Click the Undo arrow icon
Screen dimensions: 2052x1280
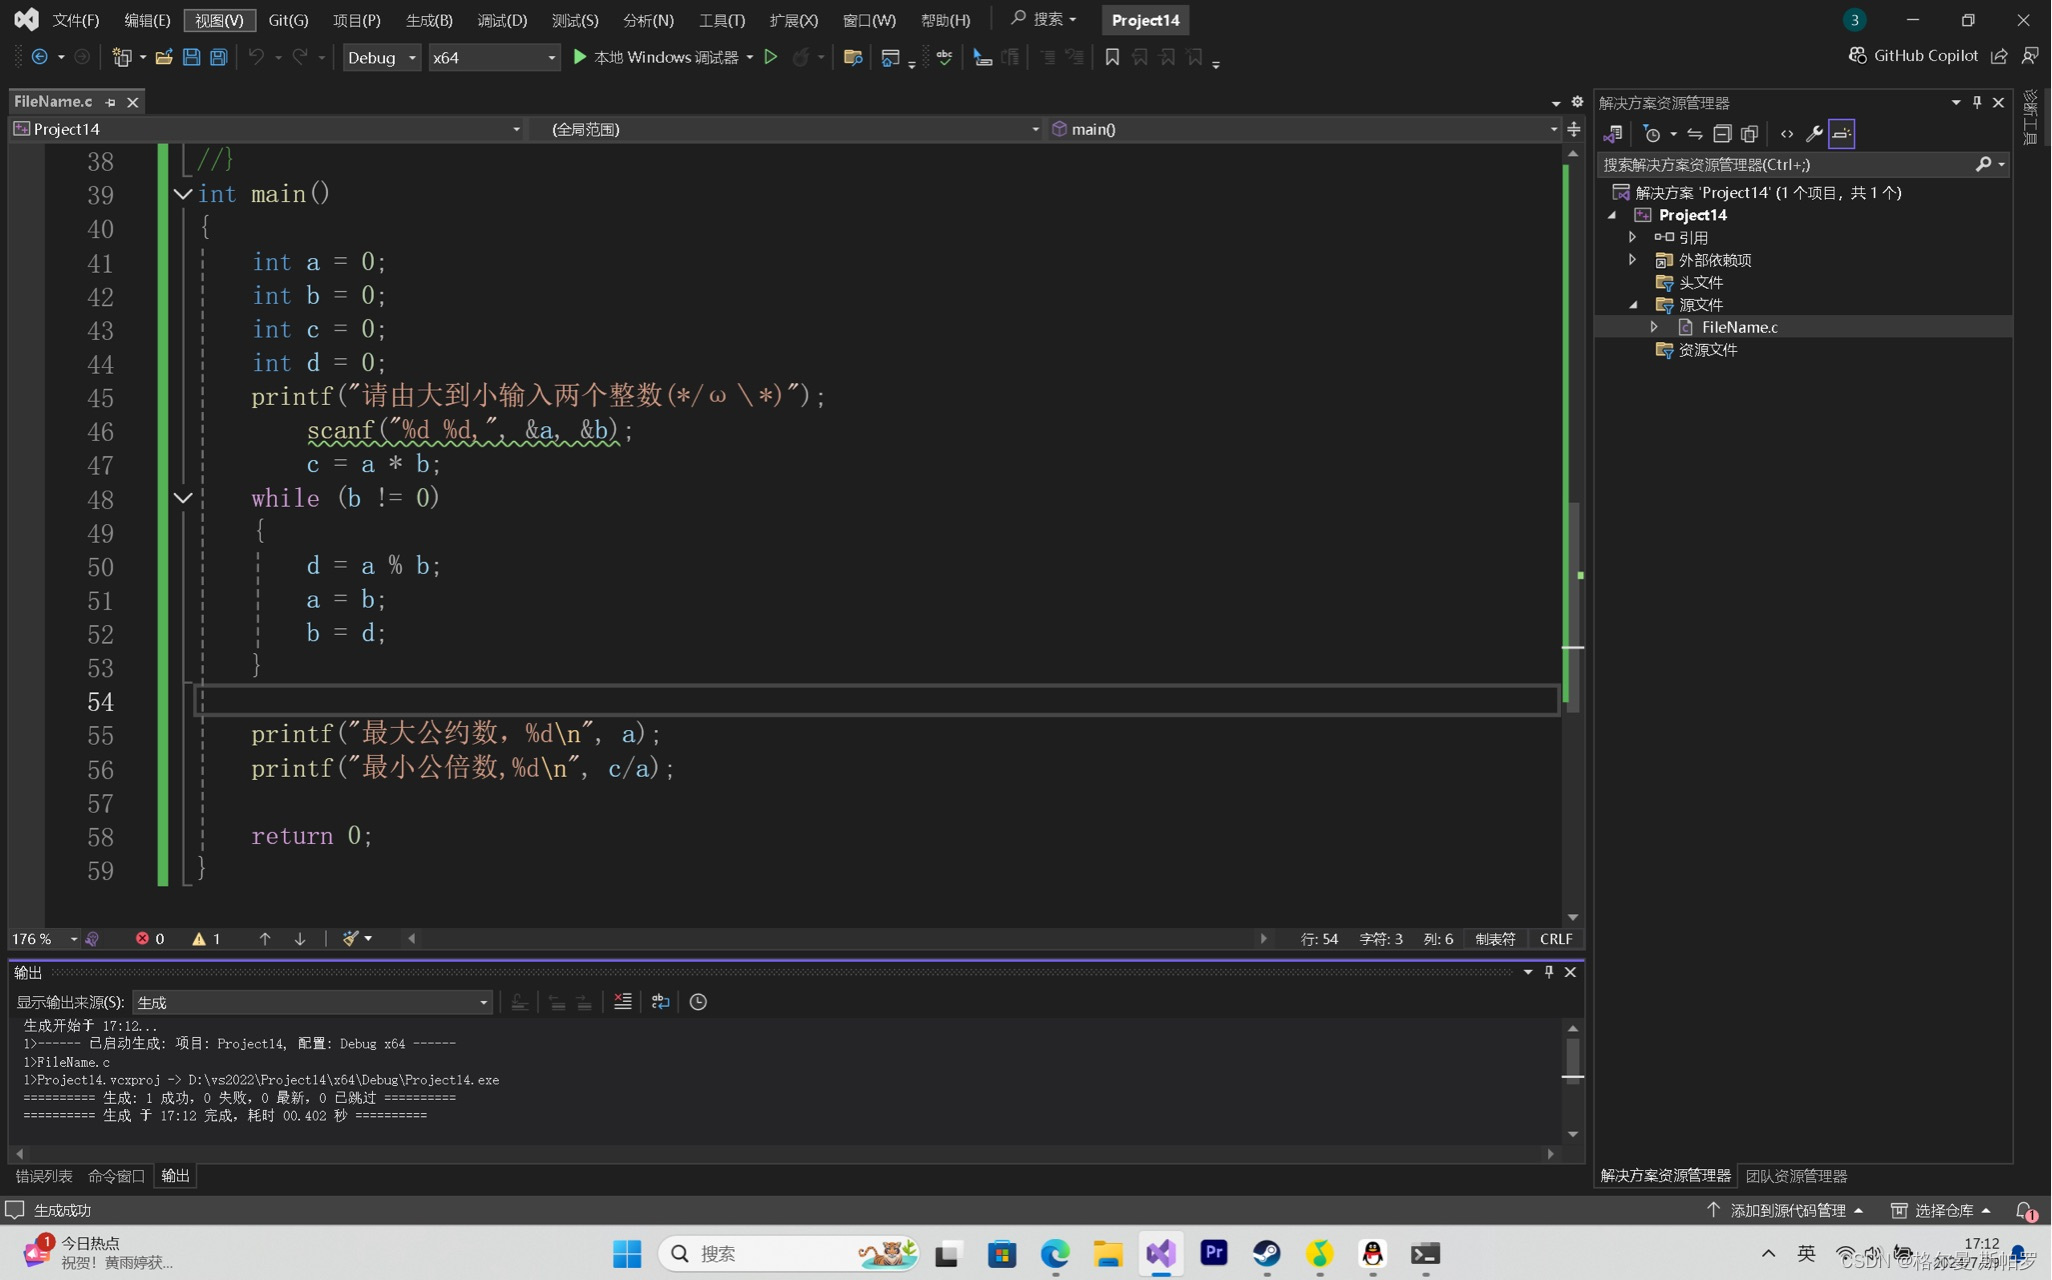pos(257,57)
